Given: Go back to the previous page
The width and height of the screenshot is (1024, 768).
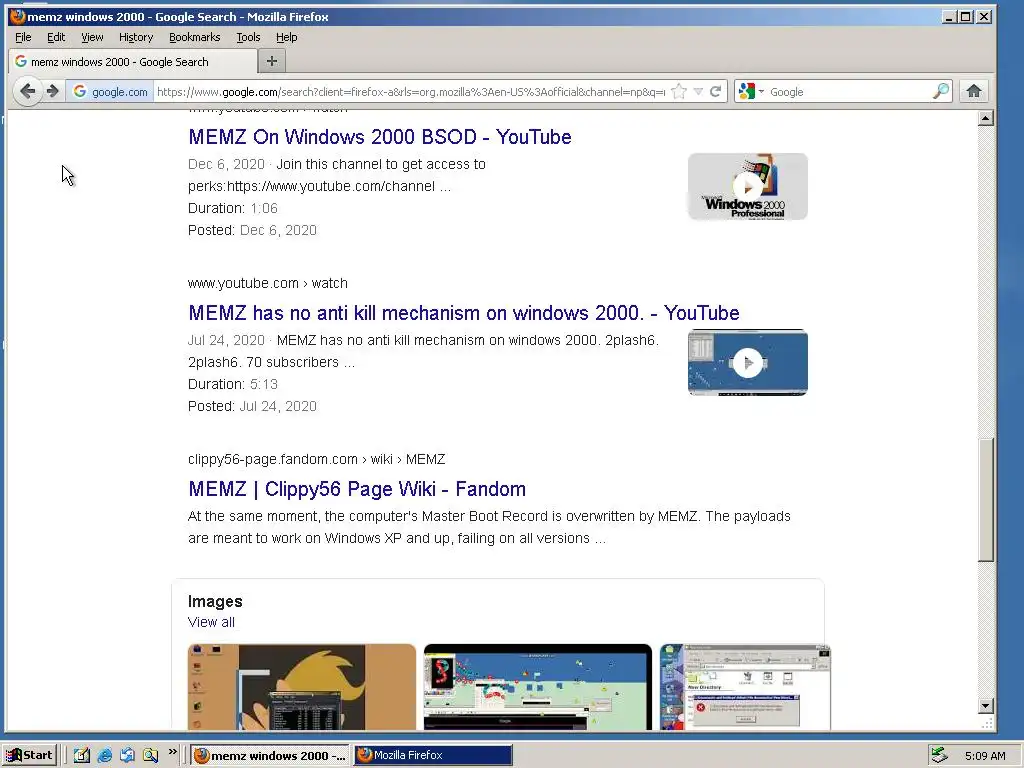Looking at the screenshot, I should click(27, 91).
